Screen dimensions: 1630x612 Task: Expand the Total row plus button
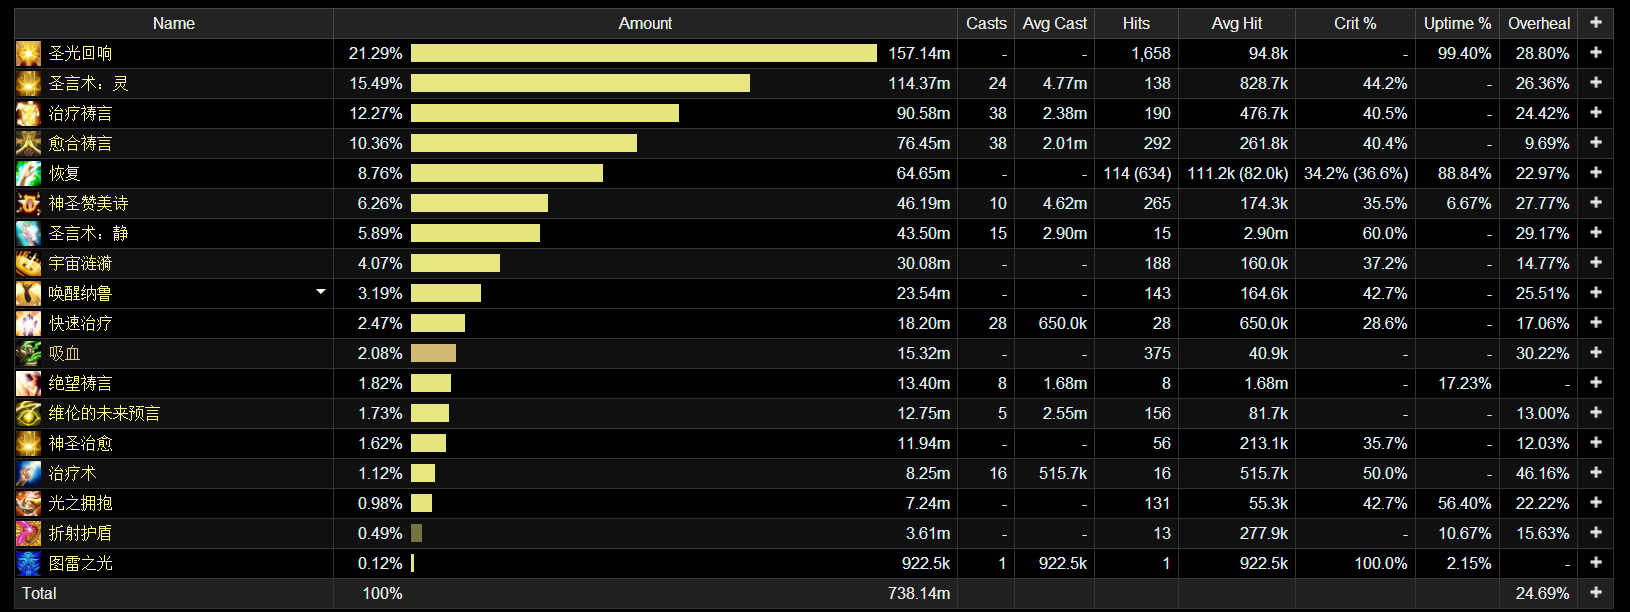click(1595, 593)
